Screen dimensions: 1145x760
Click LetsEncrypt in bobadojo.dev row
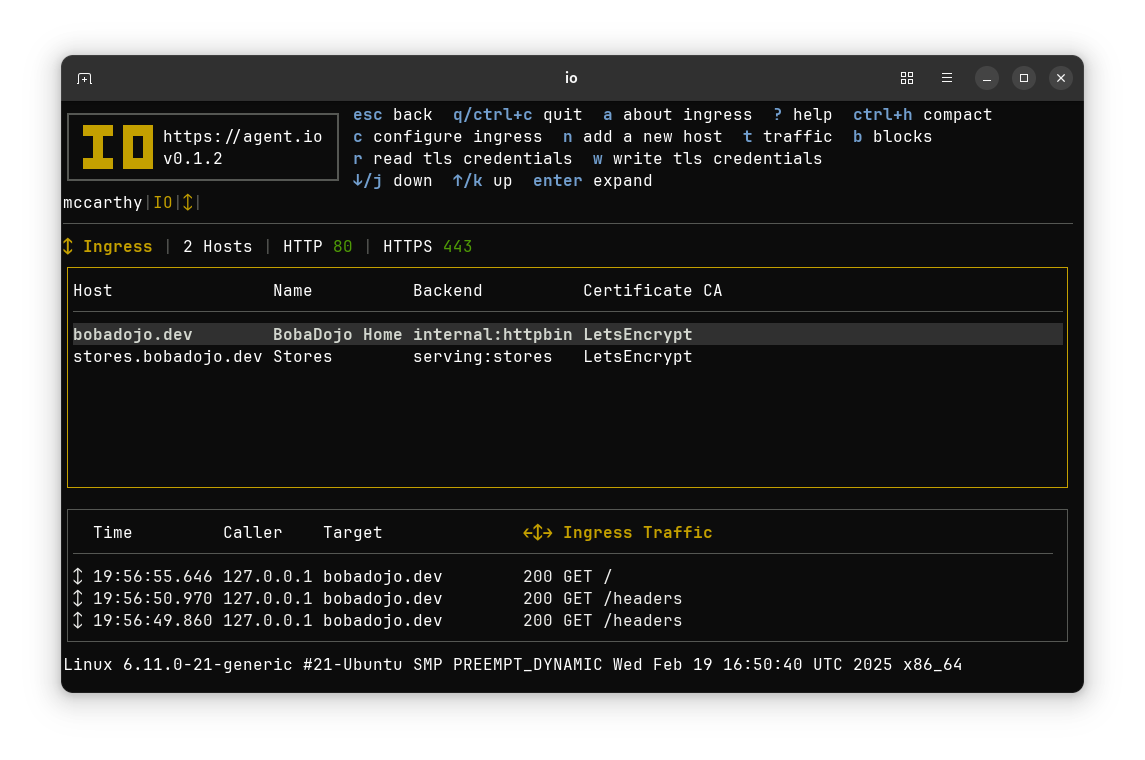(x=637, y=334)
